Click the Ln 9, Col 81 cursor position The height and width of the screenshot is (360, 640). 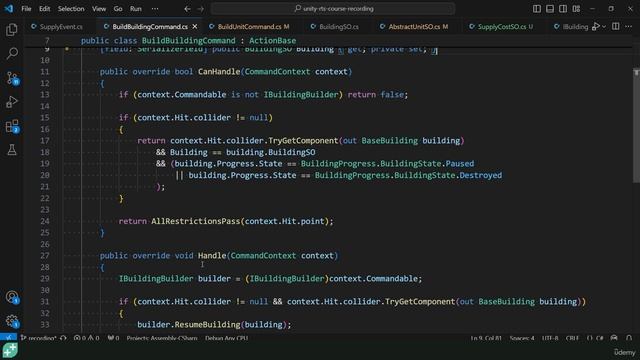[486, 338]
